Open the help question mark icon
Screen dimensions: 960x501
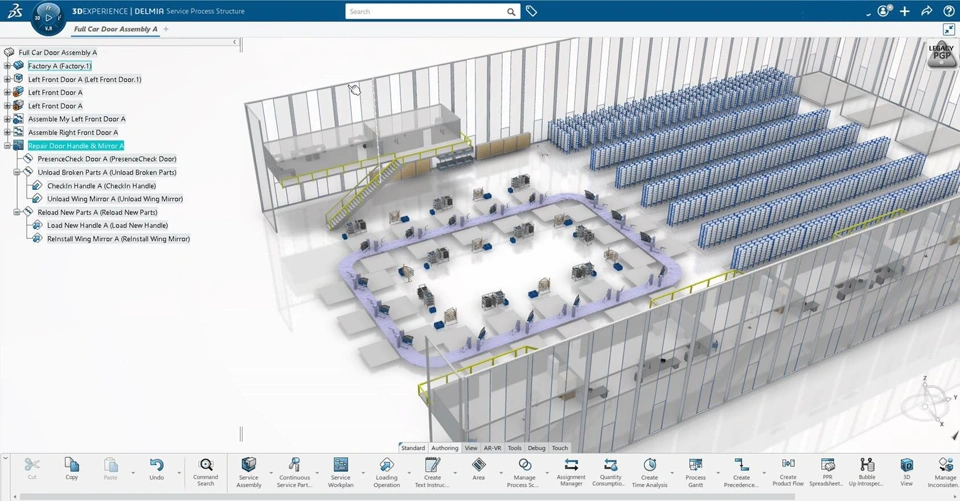tap(948, 11)
